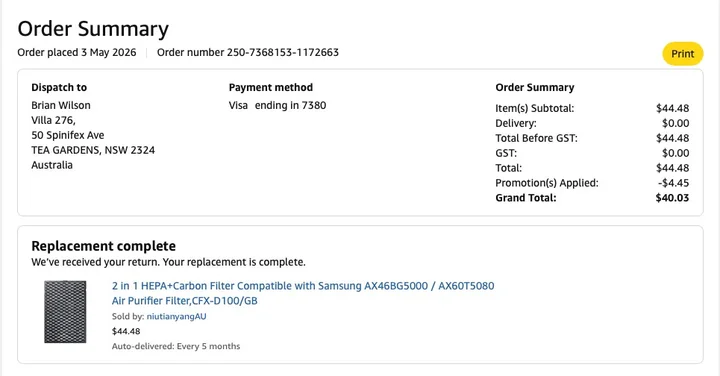Click the yellow Print button
This screenshot has width=720, height=376.
click(682, 54)
